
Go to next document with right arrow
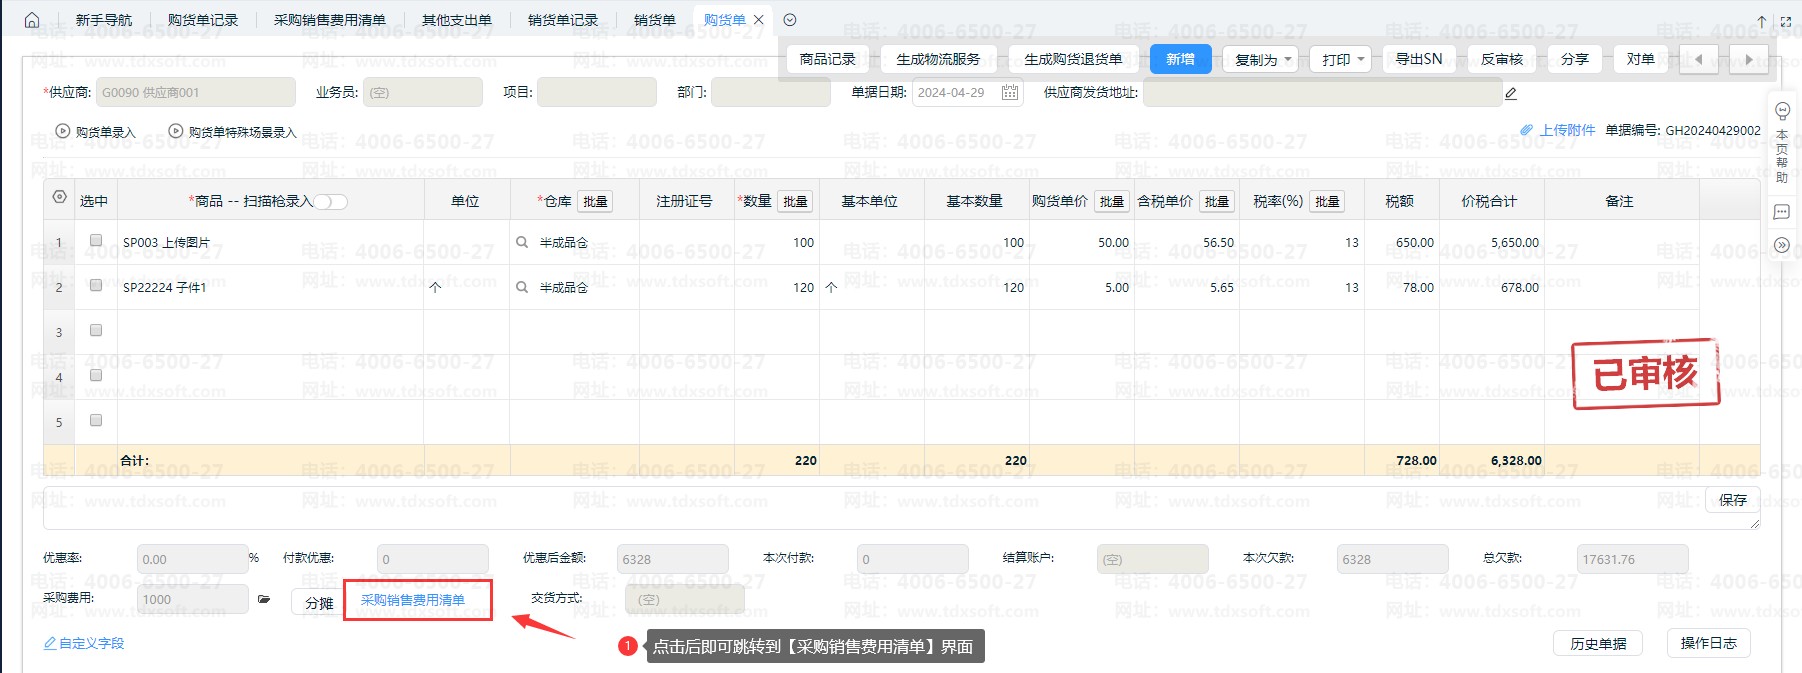pyautogui.click(x=1748, y=60)
